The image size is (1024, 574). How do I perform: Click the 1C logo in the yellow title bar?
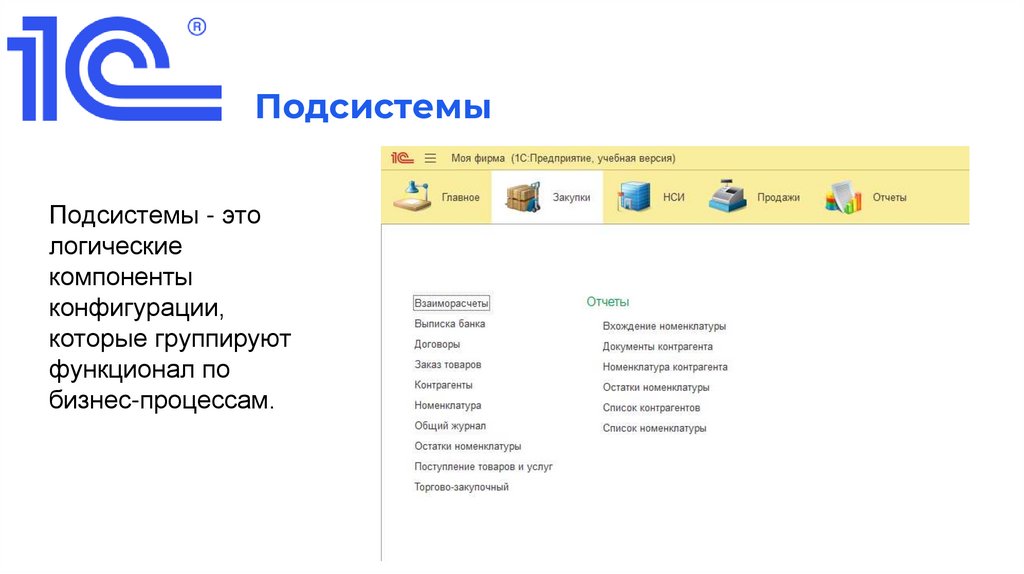[402, 158]
